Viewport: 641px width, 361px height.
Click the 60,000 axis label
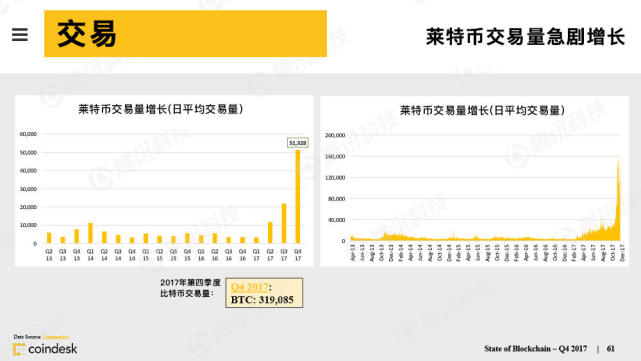[x=28, y=134]
